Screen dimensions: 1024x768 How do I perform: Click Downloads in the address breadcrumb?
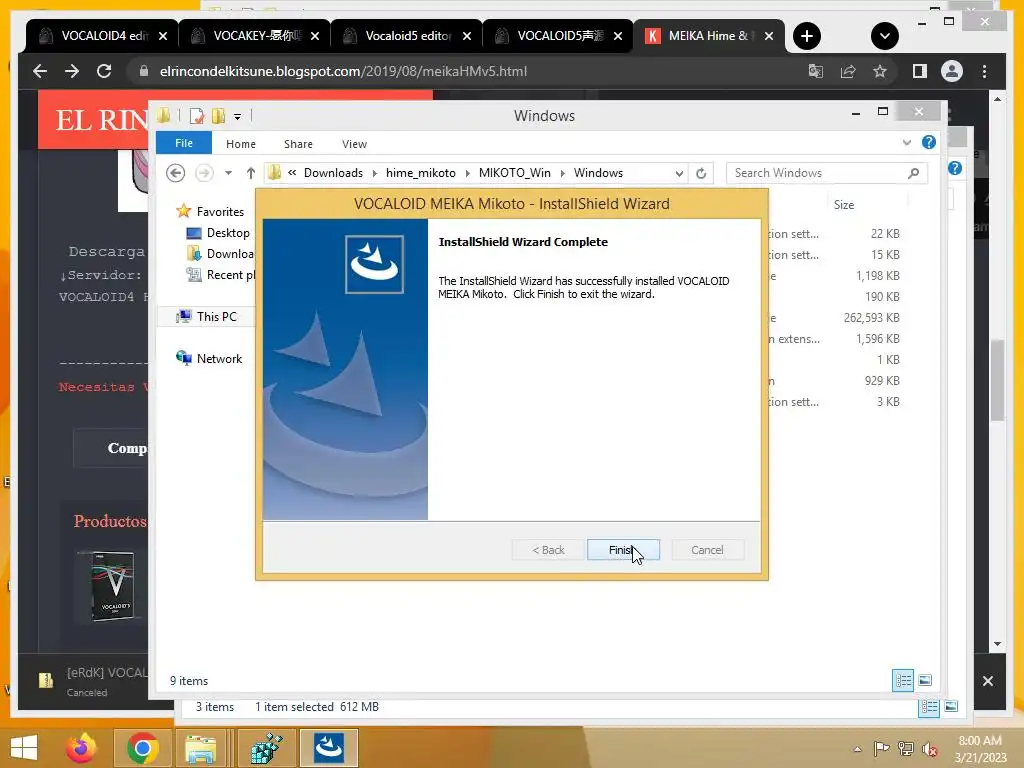(333, 173)
